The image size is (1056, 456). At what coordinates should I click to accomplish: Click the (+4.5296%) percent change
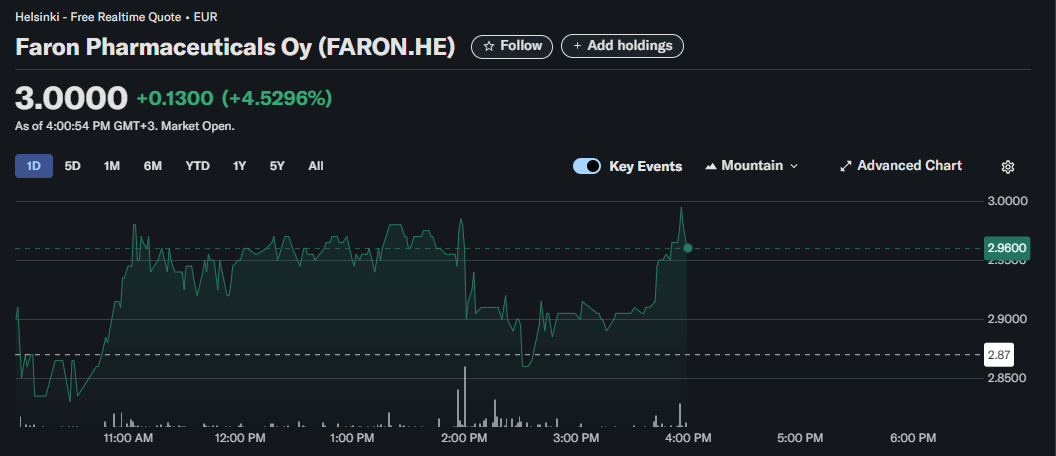point(277,99)
